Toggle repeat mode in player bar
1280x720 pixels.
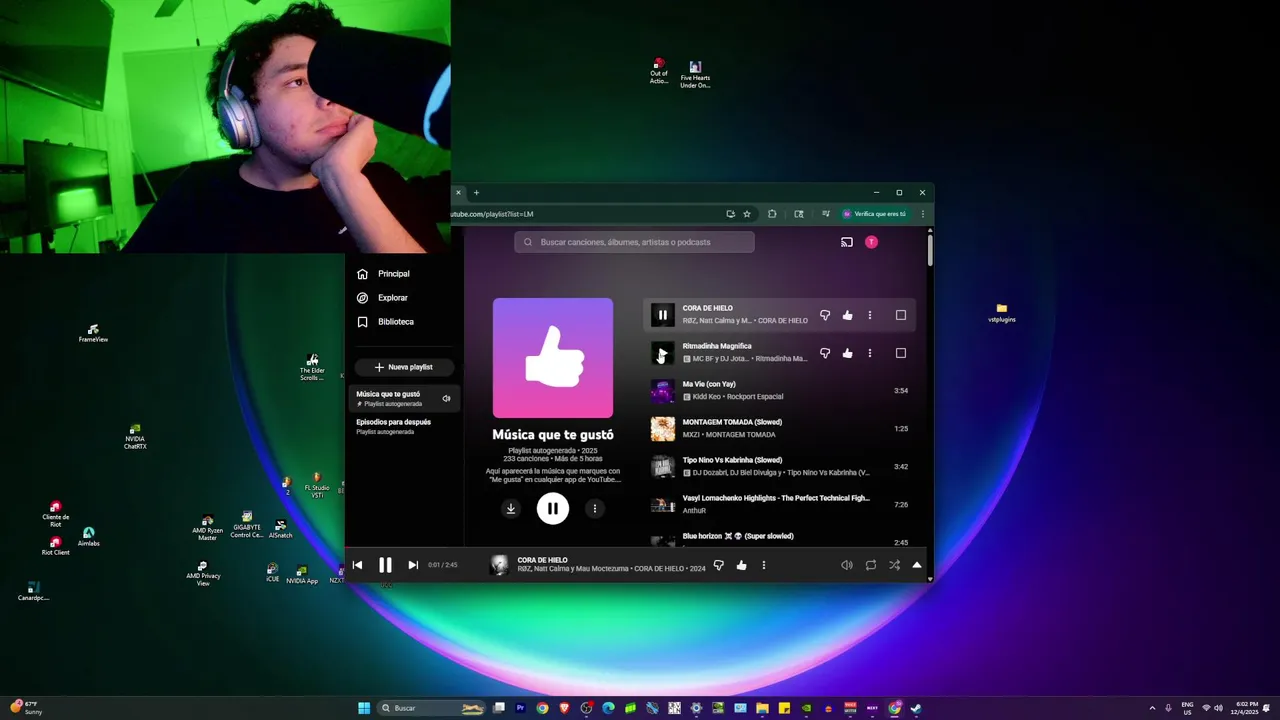871,565
